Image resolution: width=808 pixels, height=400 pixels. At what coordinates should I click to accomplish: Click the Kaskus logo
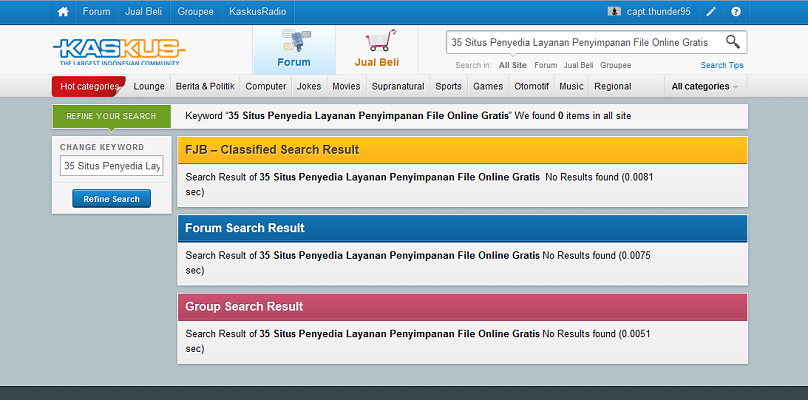pyautogui.click(x=119, y=51)
